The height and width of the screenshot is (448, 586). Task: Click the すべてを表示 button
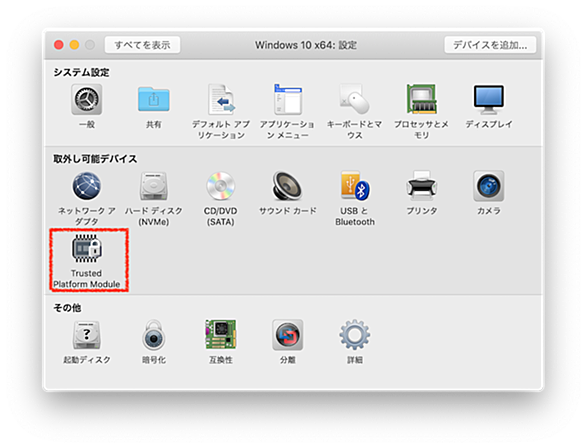[x=142, y=45]
